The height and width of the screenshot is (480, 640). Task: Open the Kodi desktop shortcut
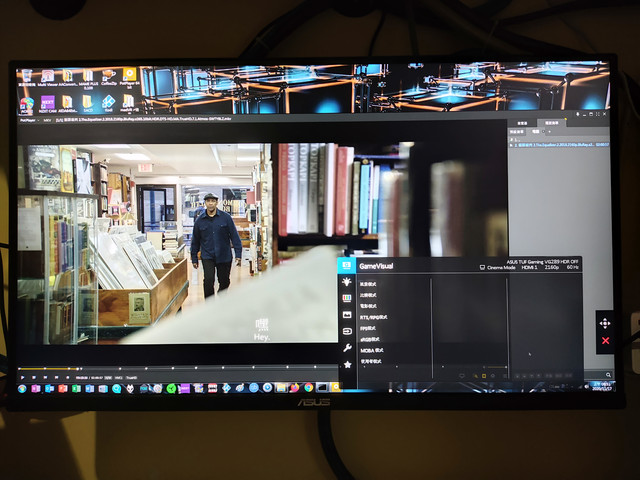coord(108,104)
